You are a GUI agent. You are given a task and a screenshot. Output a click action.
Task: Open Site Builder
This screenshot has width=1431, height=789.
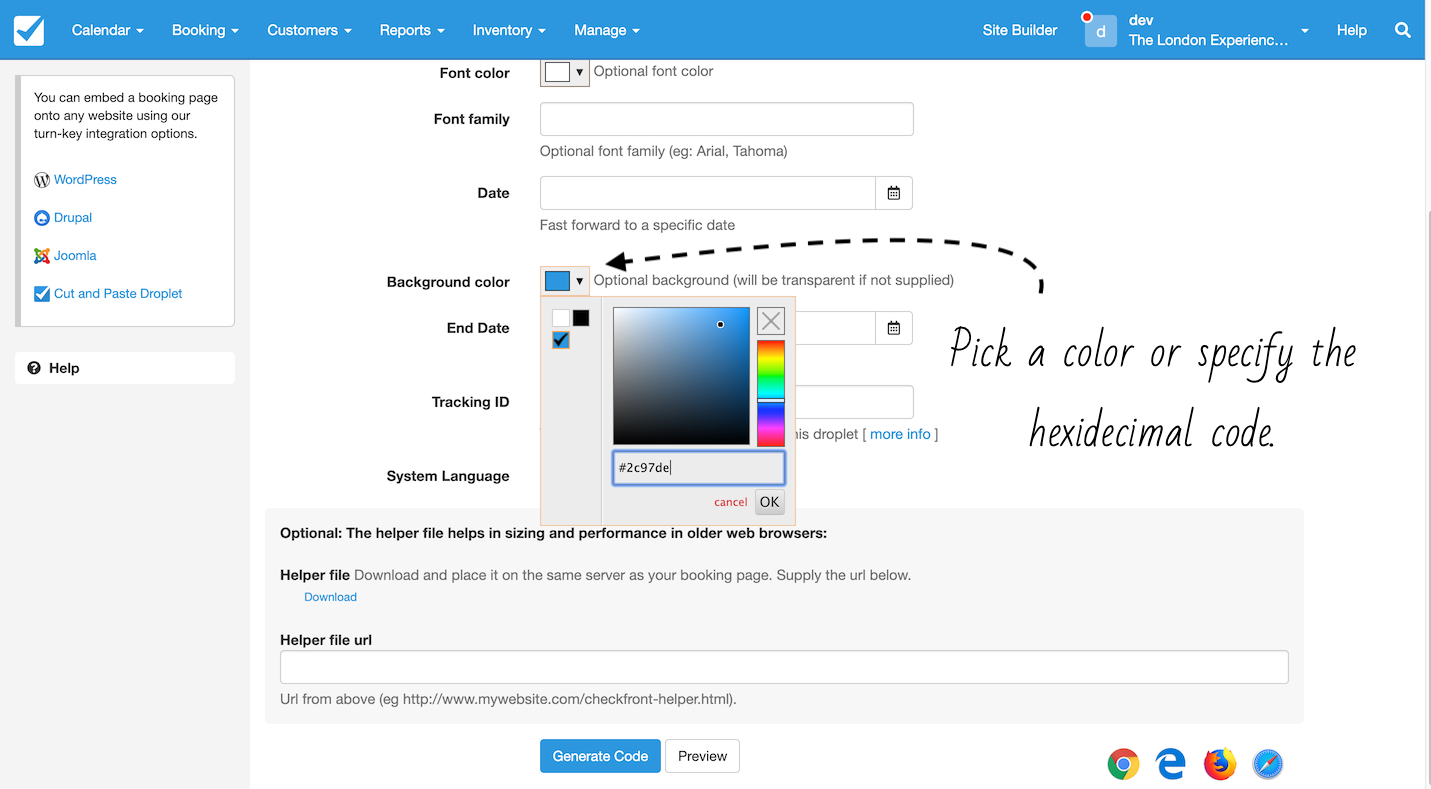(x=1020, y=30)
